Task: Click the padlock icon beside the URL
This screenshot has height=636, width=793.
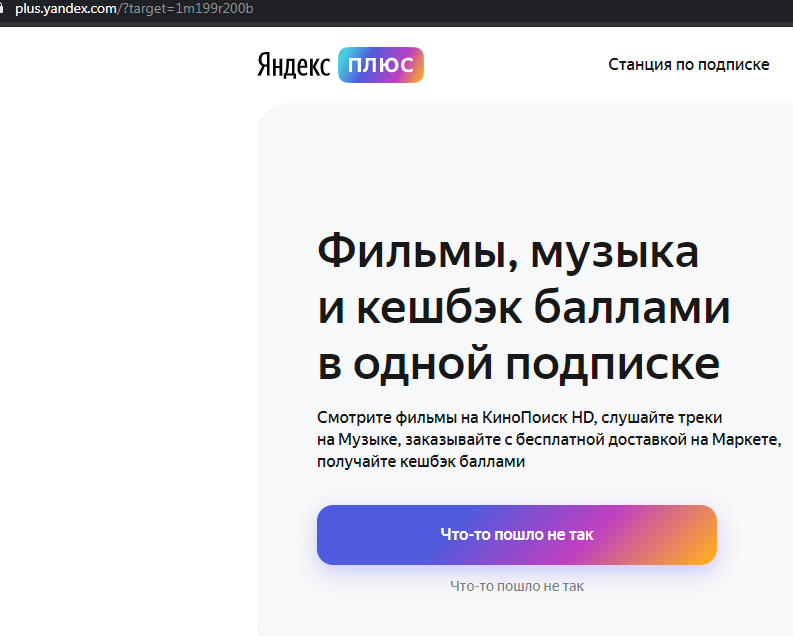Action: tap(2, 9)
